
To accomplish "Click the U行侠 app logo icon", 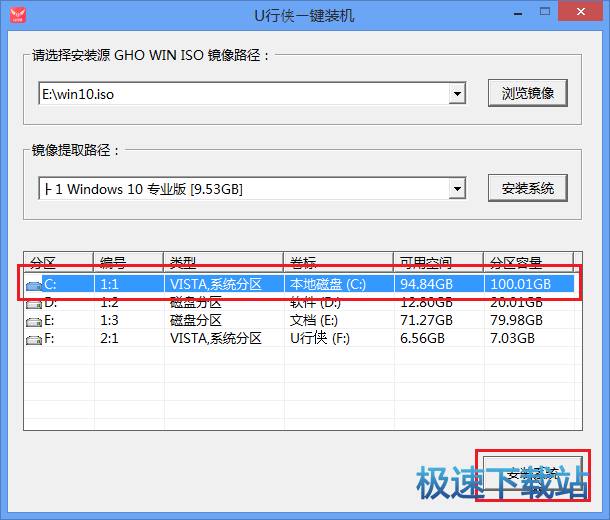I will pyautogui.click(x=18, y=15).
